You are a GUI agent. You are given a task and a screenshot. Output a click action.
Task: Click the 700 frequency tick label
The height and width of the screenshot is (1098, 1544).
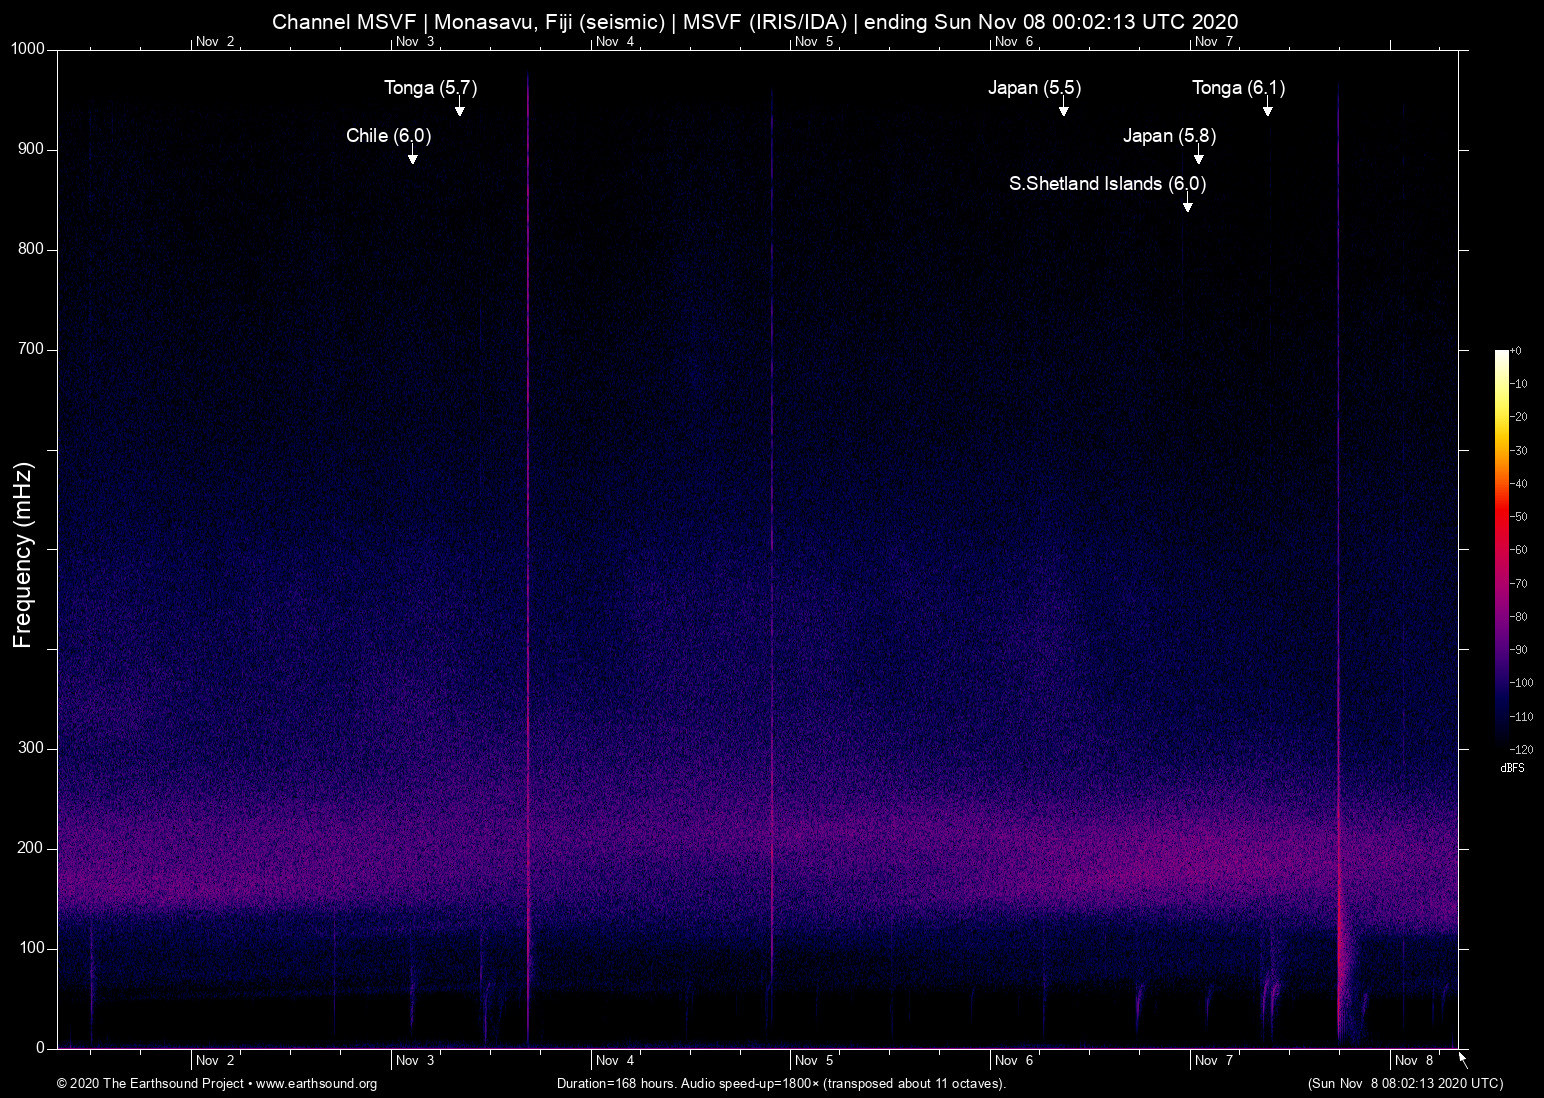[32, 349]
